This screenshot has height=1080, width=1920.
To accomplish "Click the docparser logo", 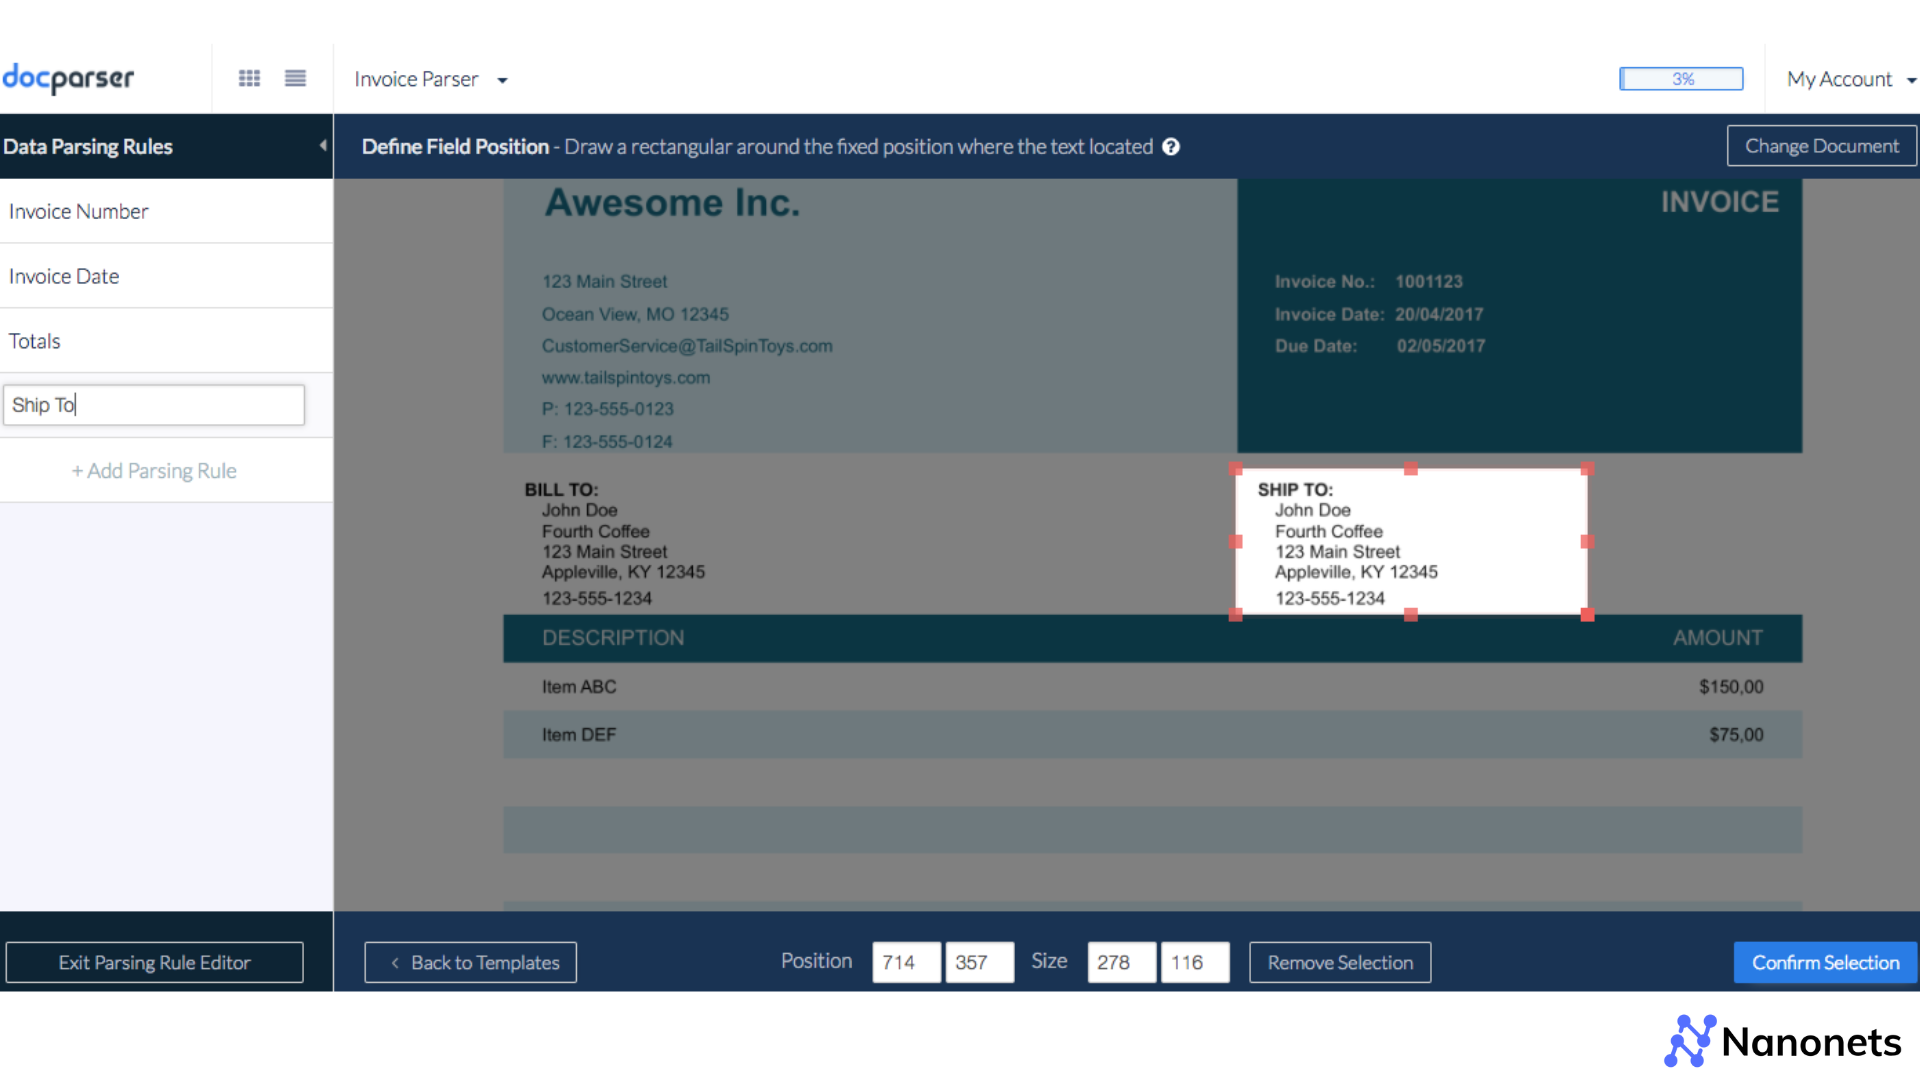I will [68, 79].
